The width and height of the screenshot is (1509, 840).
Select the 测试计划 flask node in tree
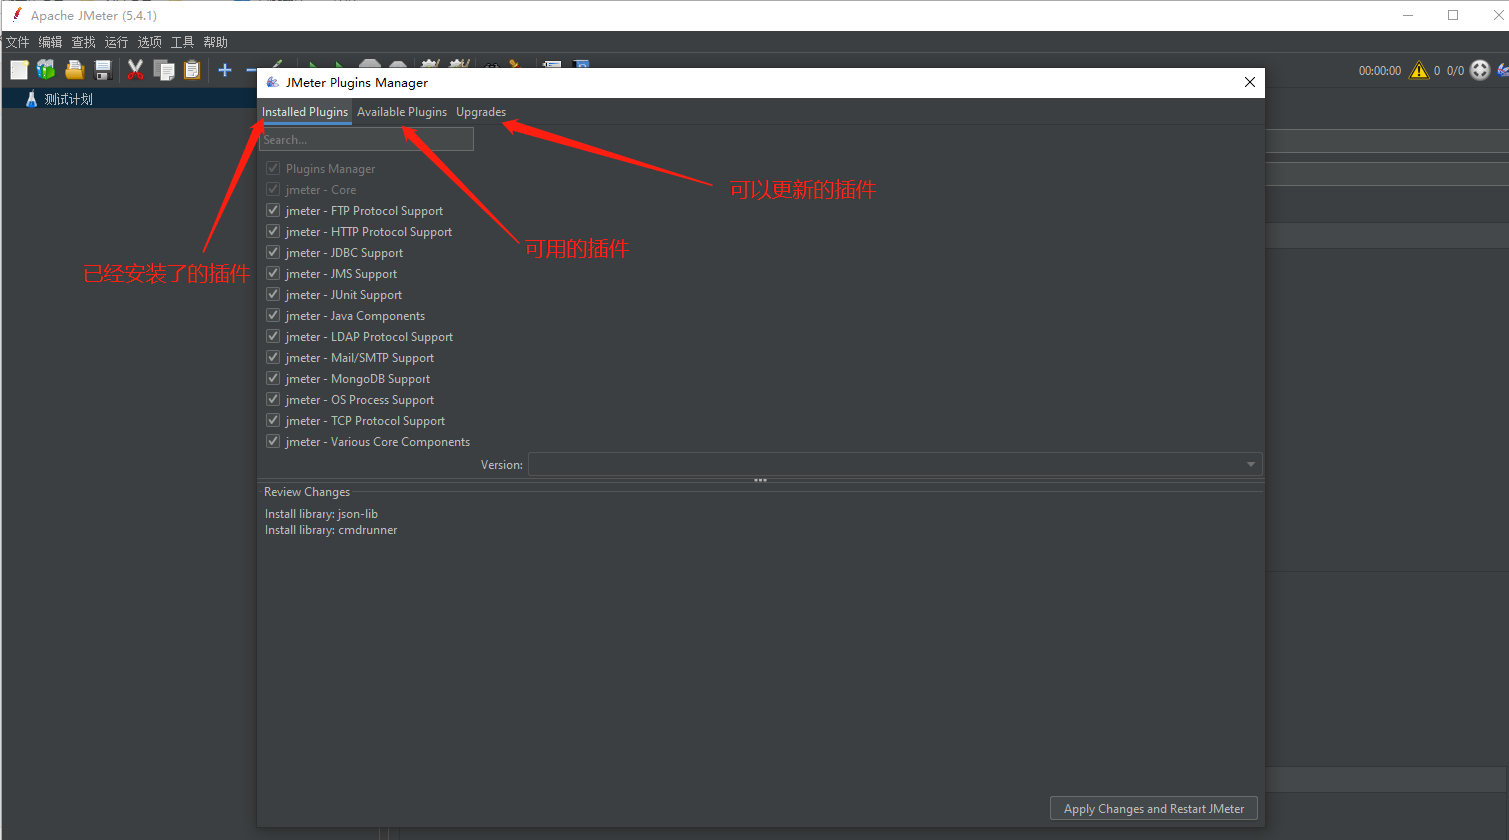59,99
